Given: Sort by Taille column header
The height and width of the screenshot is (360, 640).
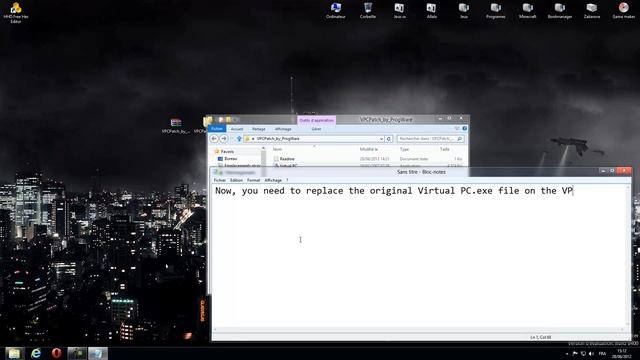Looking at the screenshot, I should [444, 149].
